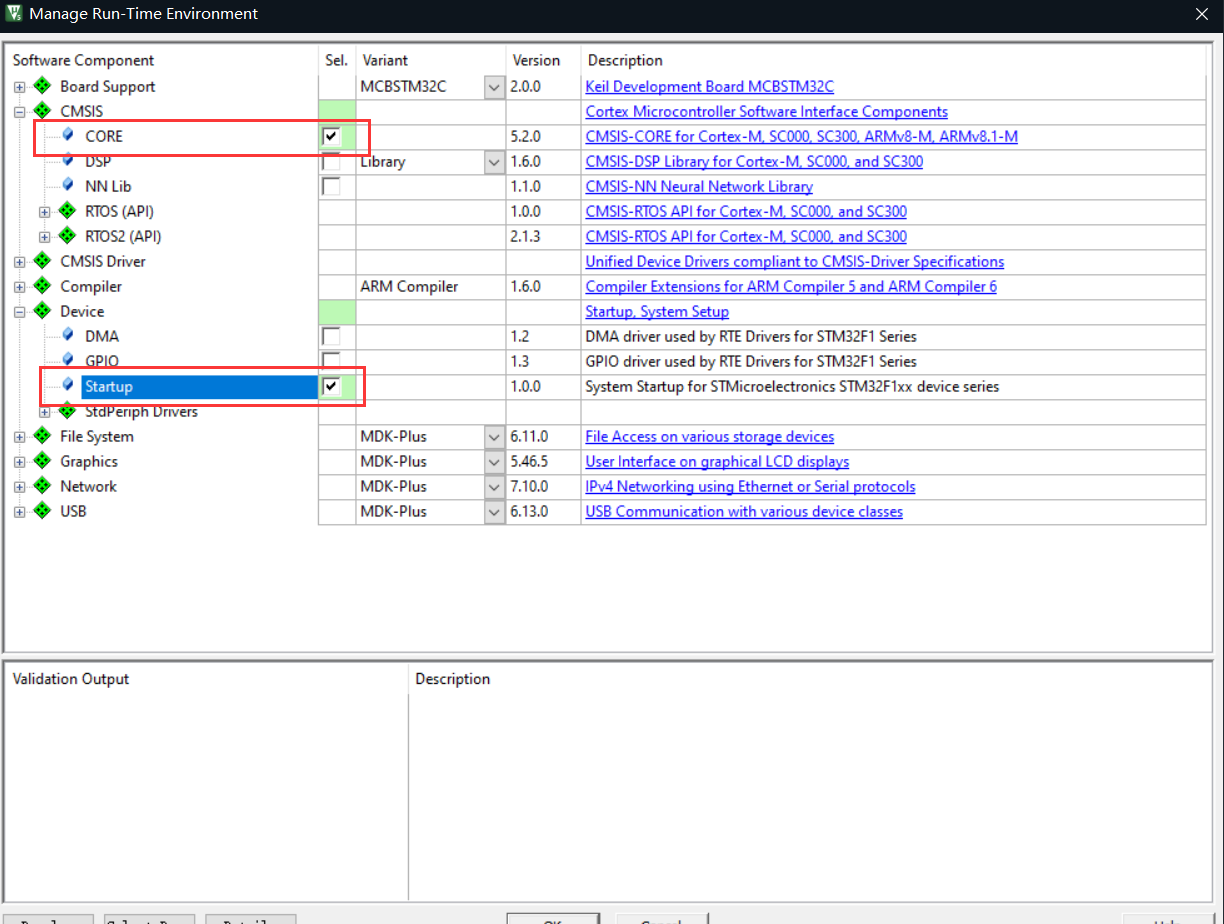This screenshot has height=924, width=1224.
Task: Close the Manage Run-Time Environment dialog
Action: (1202, 14)
